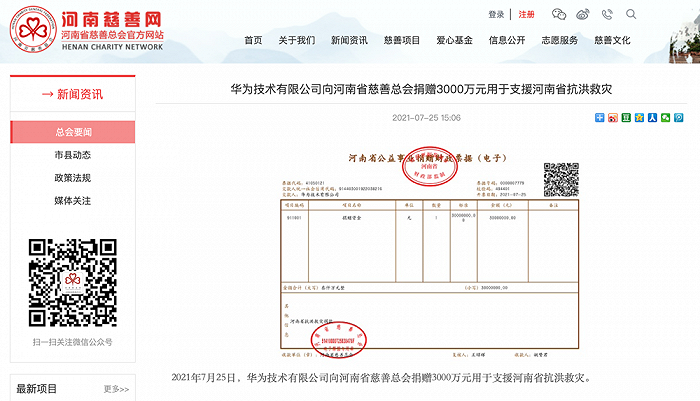Click the 更多>> link beside 最新项目
Screen dimensions: 700x401
(x=117, y=389)
